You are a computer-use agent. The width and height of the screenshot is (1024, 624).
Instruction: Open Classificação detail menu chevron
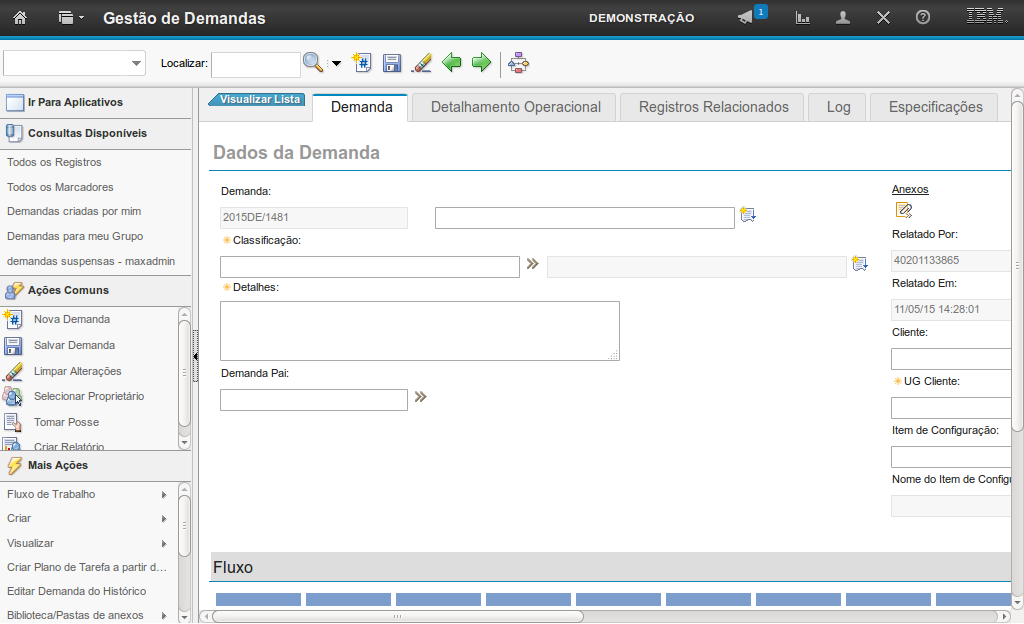coord(532,264)
